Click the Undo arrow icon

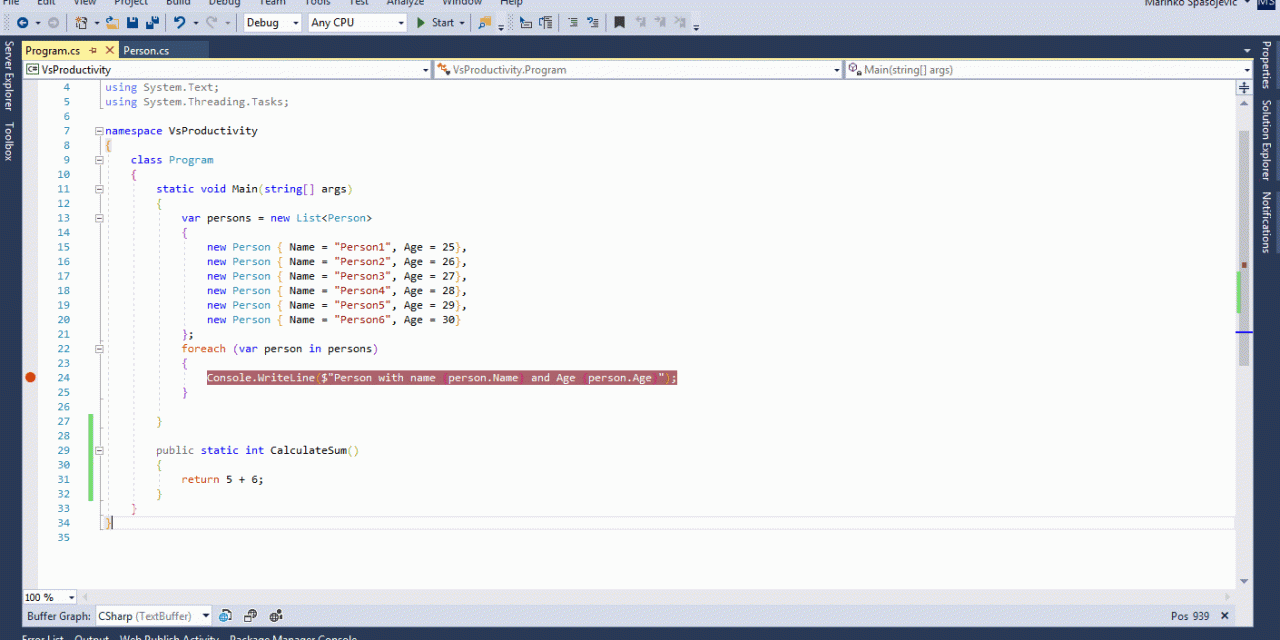(180, 22)
